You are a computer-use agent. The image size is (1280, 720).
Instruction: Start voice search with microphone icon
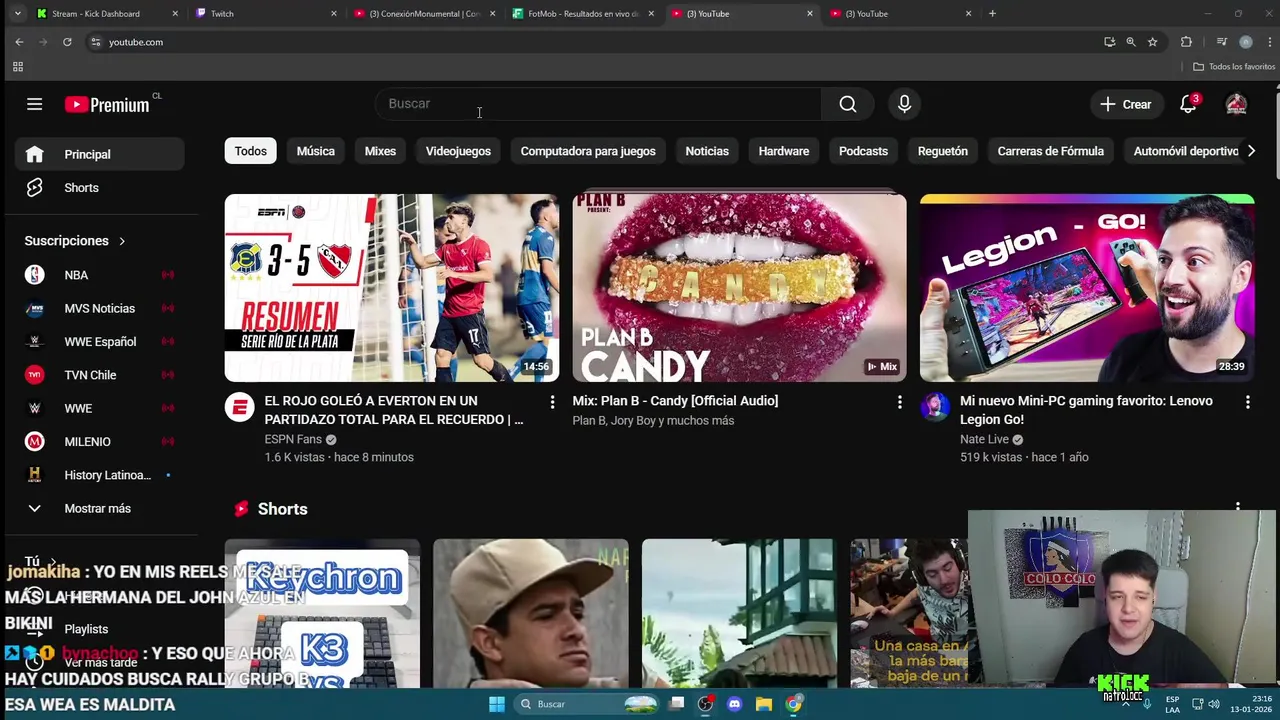click(904, 104)
